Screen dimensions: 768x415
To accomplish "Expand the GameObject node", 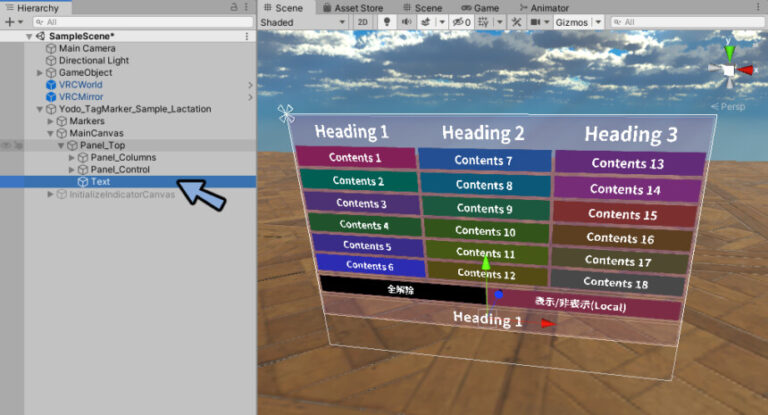I will click(x=40, y=73).
